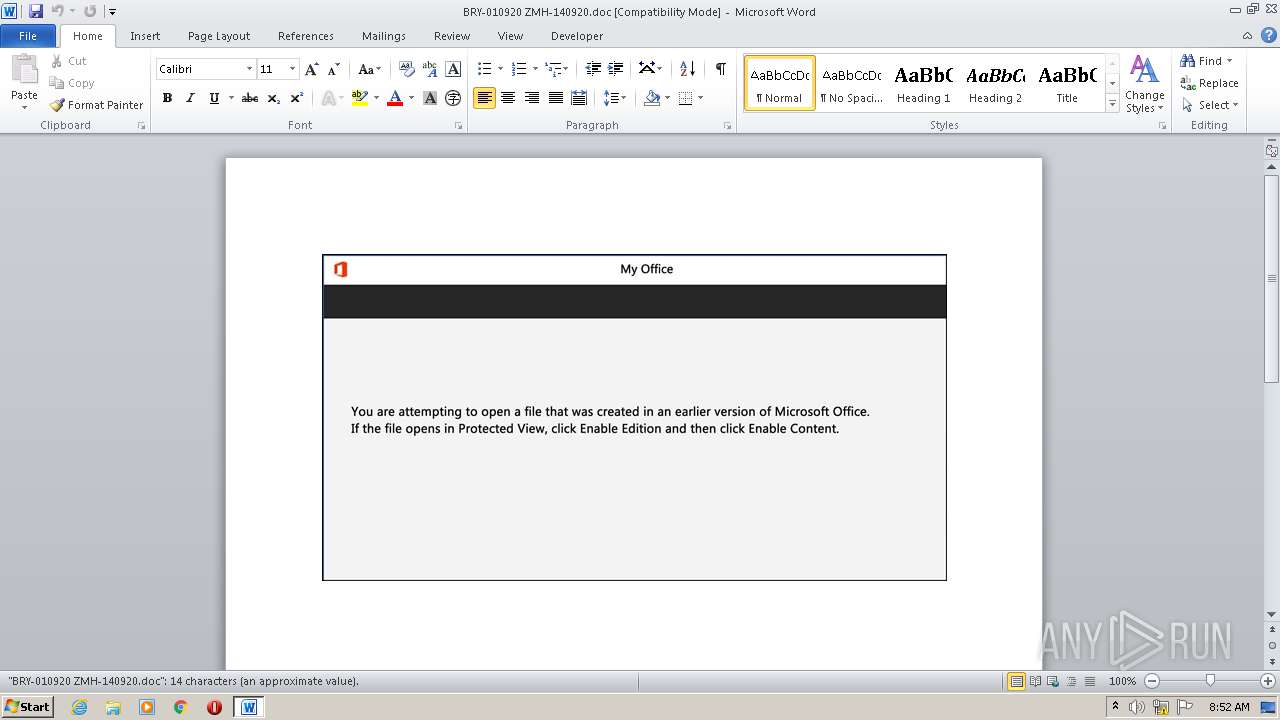Click Clear Formatting icon
Screen dimensions: 1280x720
click(x=407, y=69)
